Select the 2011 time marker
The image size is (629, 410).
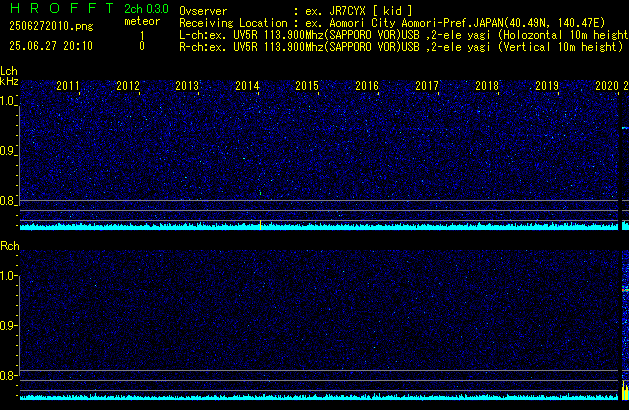[x=68, y=86]
